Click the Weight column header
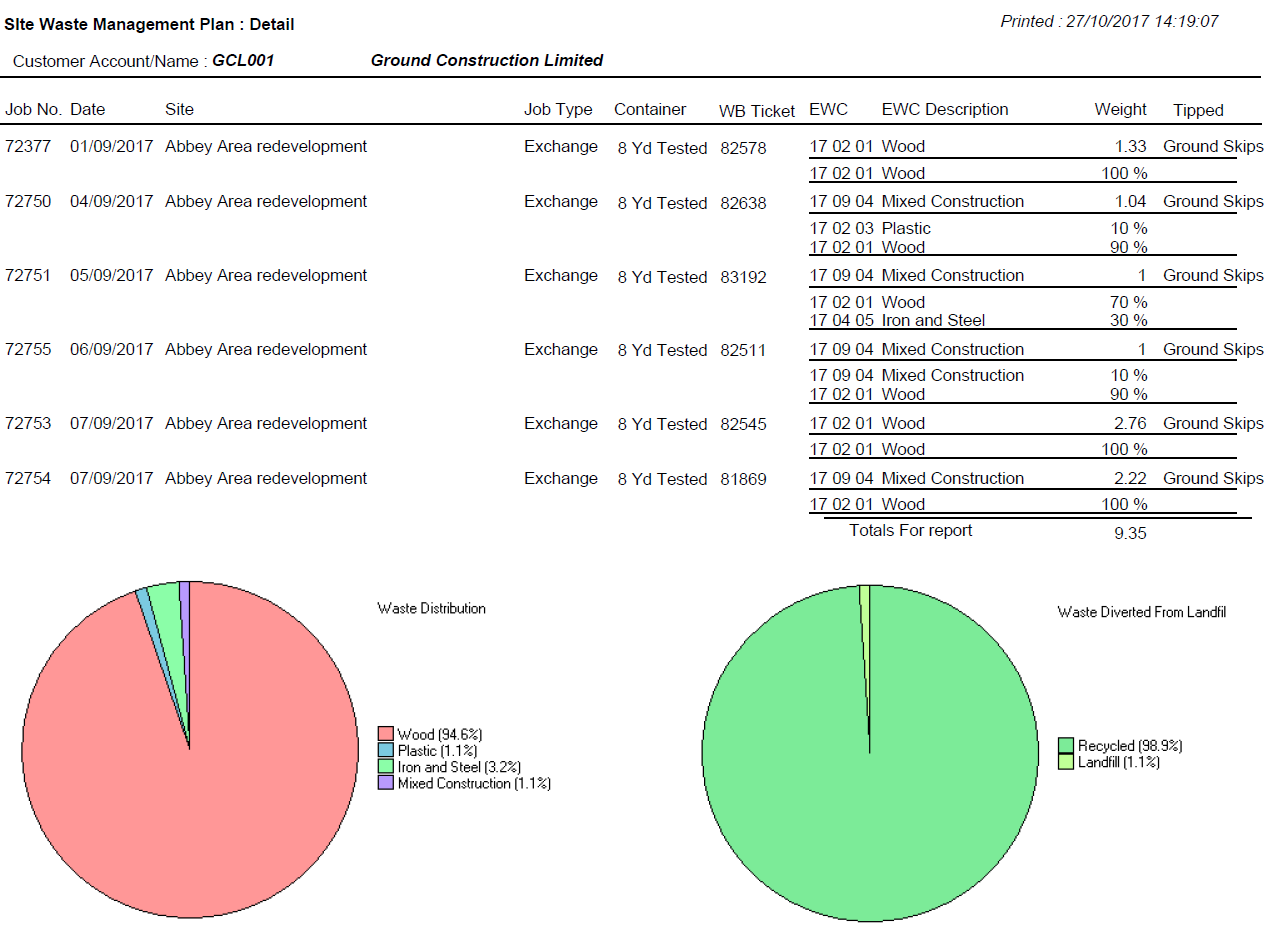Viewport: 1275px width, 931px height. tap(1120, 110)
